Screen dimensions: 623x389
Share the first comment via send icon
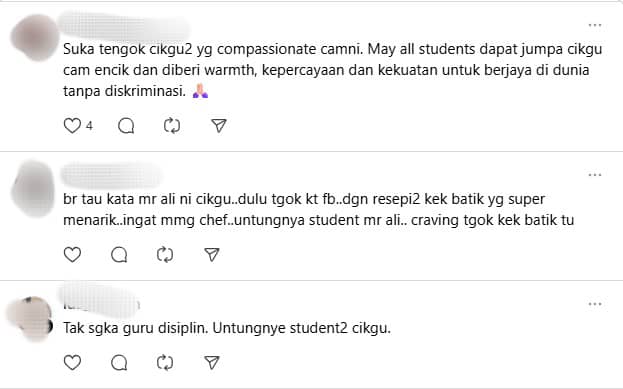point(219,126)
